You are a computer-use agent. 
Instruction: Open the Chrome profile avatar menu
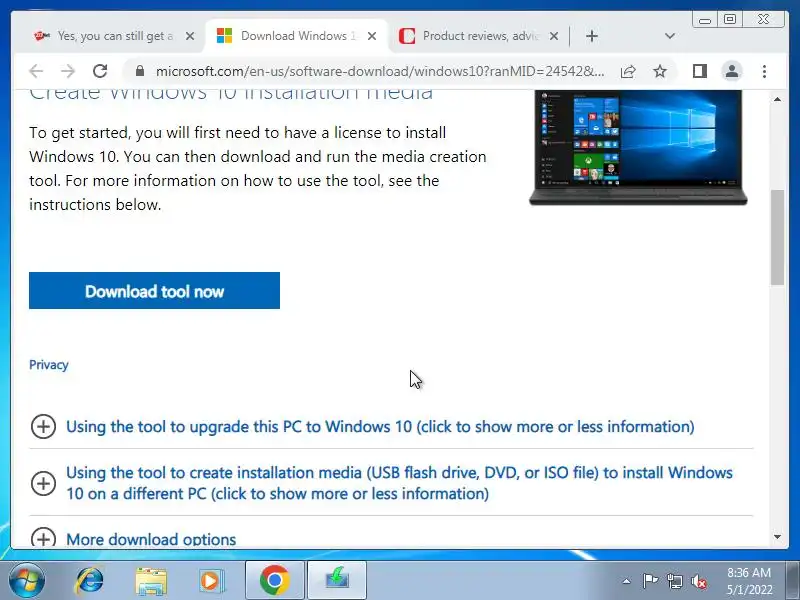click(x=732, y=71)
